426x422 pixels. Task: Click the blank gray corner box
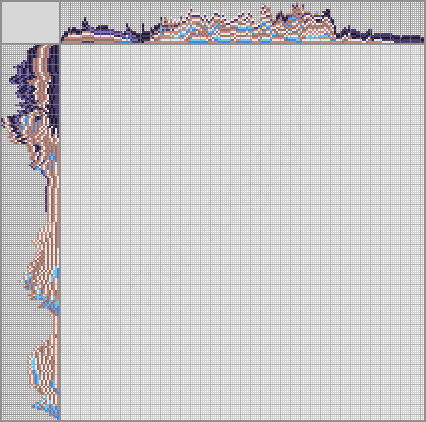point(30,22)
